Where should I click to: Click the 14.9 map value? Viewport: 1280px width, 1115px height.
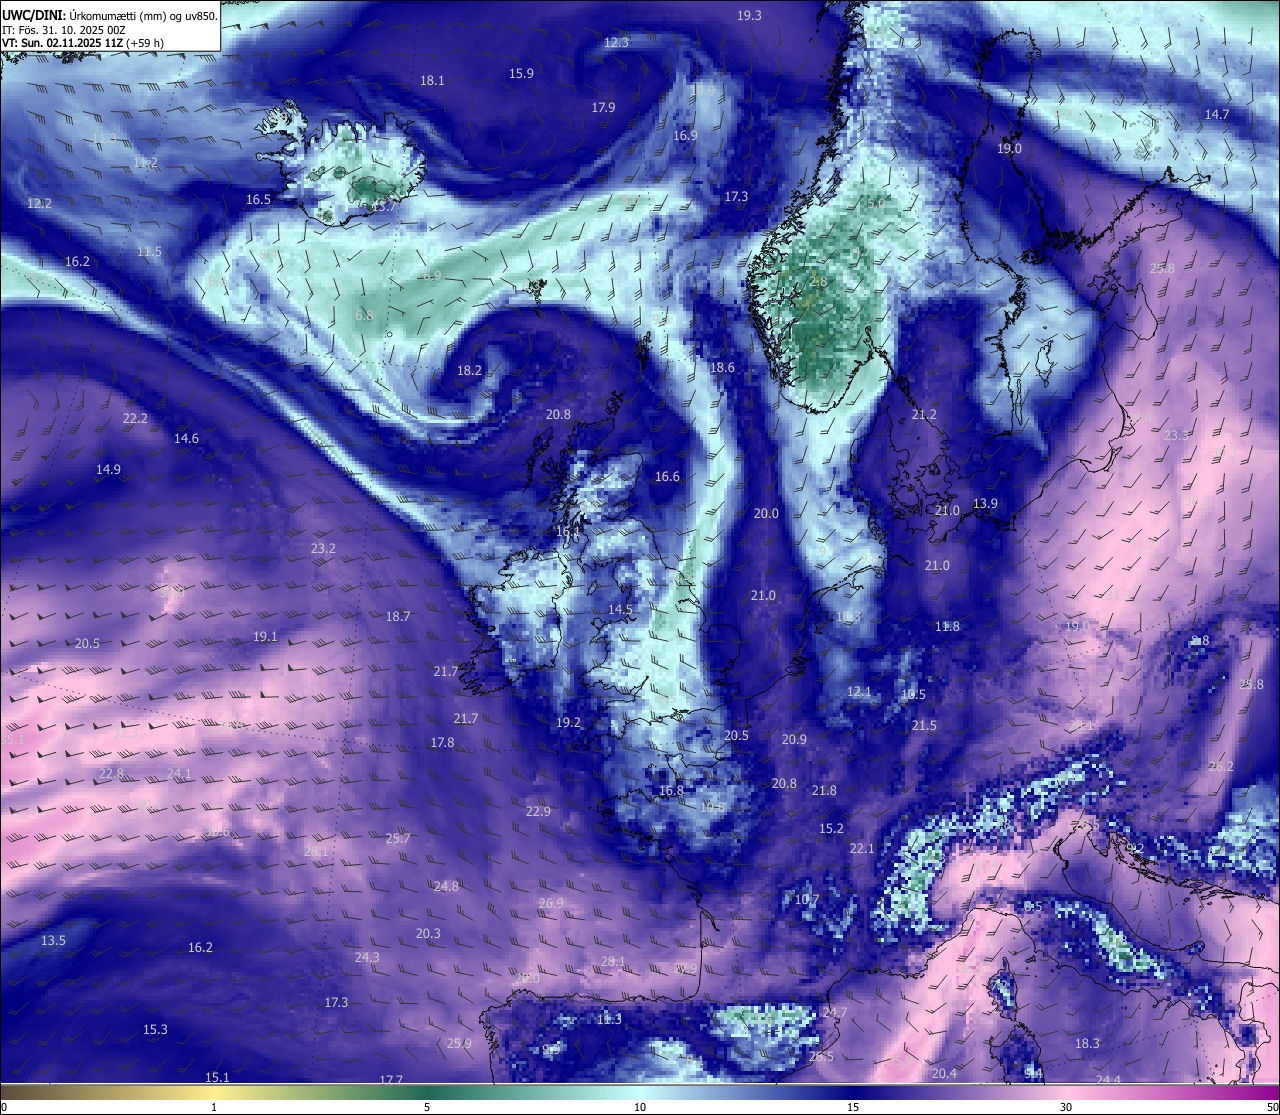point(108,469)
